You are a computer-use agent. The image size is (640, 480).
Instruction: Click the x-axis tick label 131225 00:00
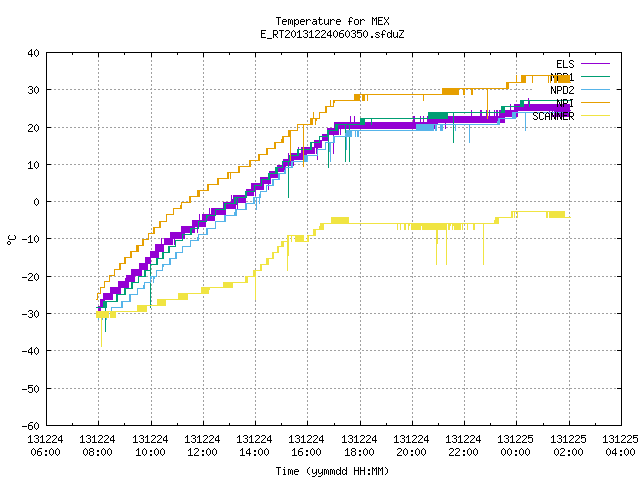516,446
